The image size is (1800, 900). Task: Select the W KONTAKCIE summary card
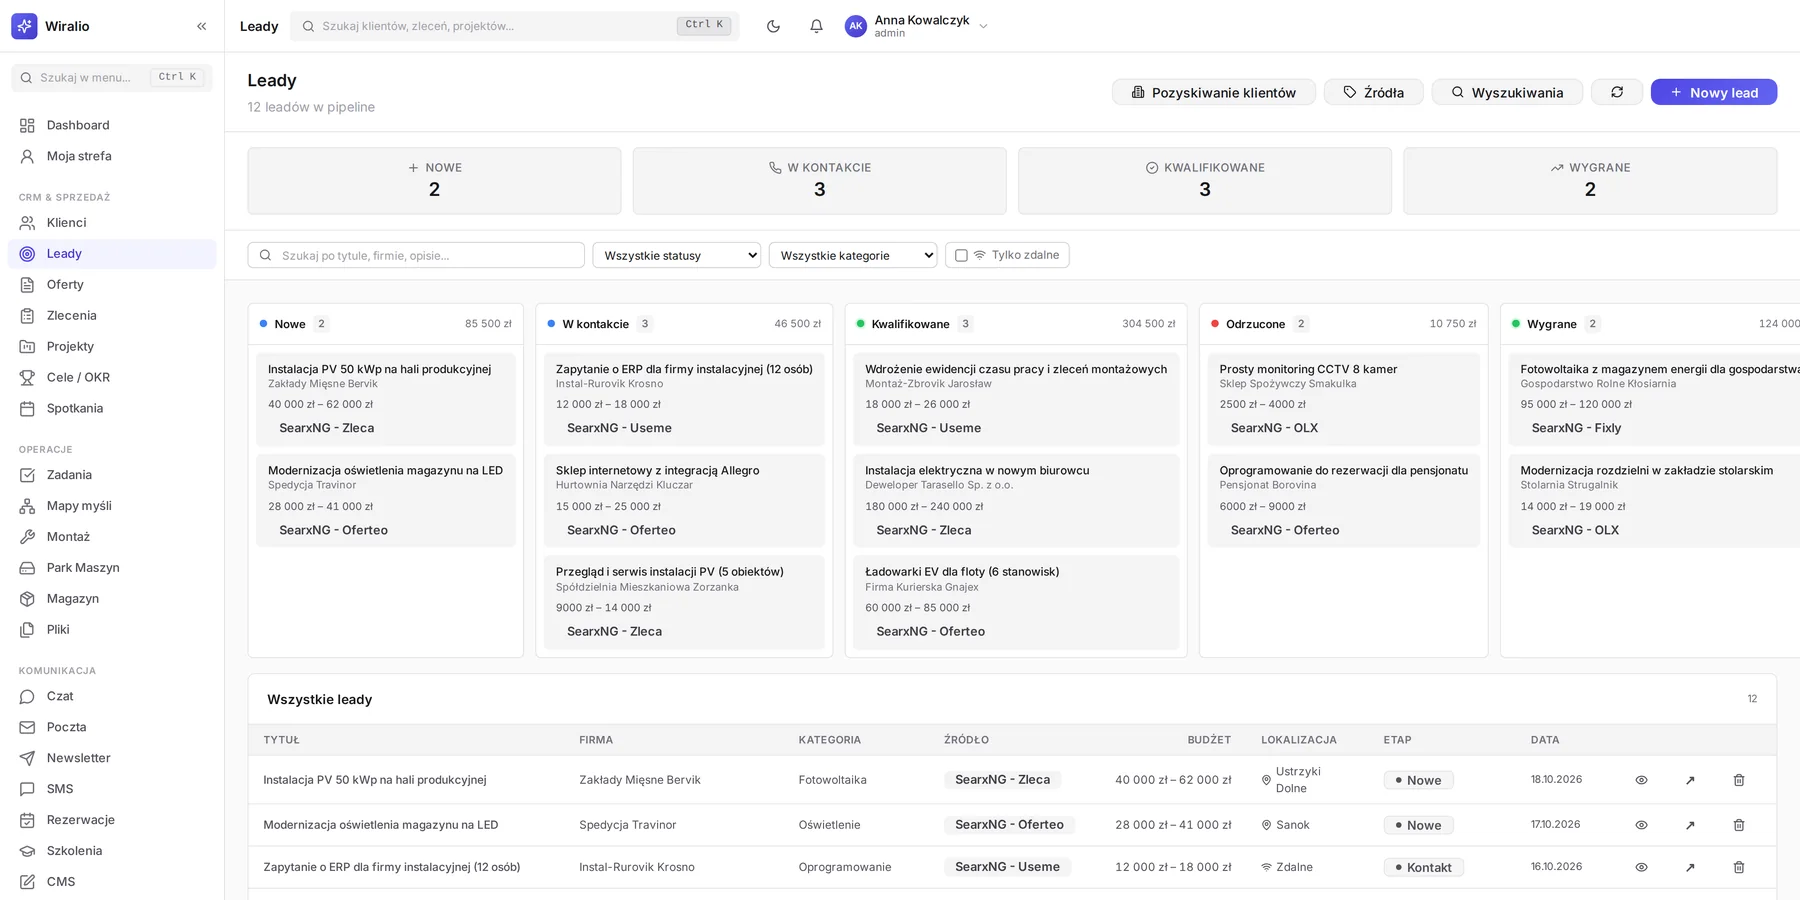tap(820, 181)
